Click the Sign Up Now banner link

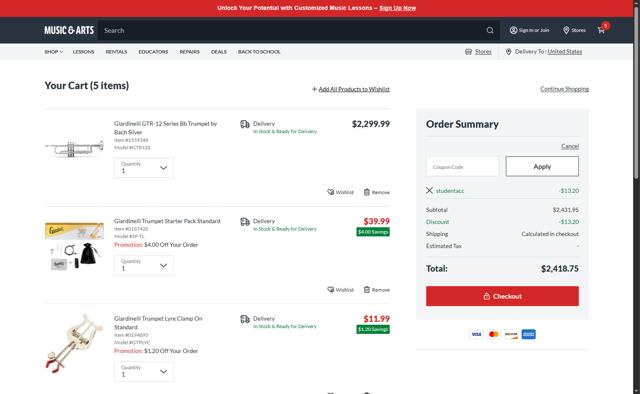pos(398,8)
